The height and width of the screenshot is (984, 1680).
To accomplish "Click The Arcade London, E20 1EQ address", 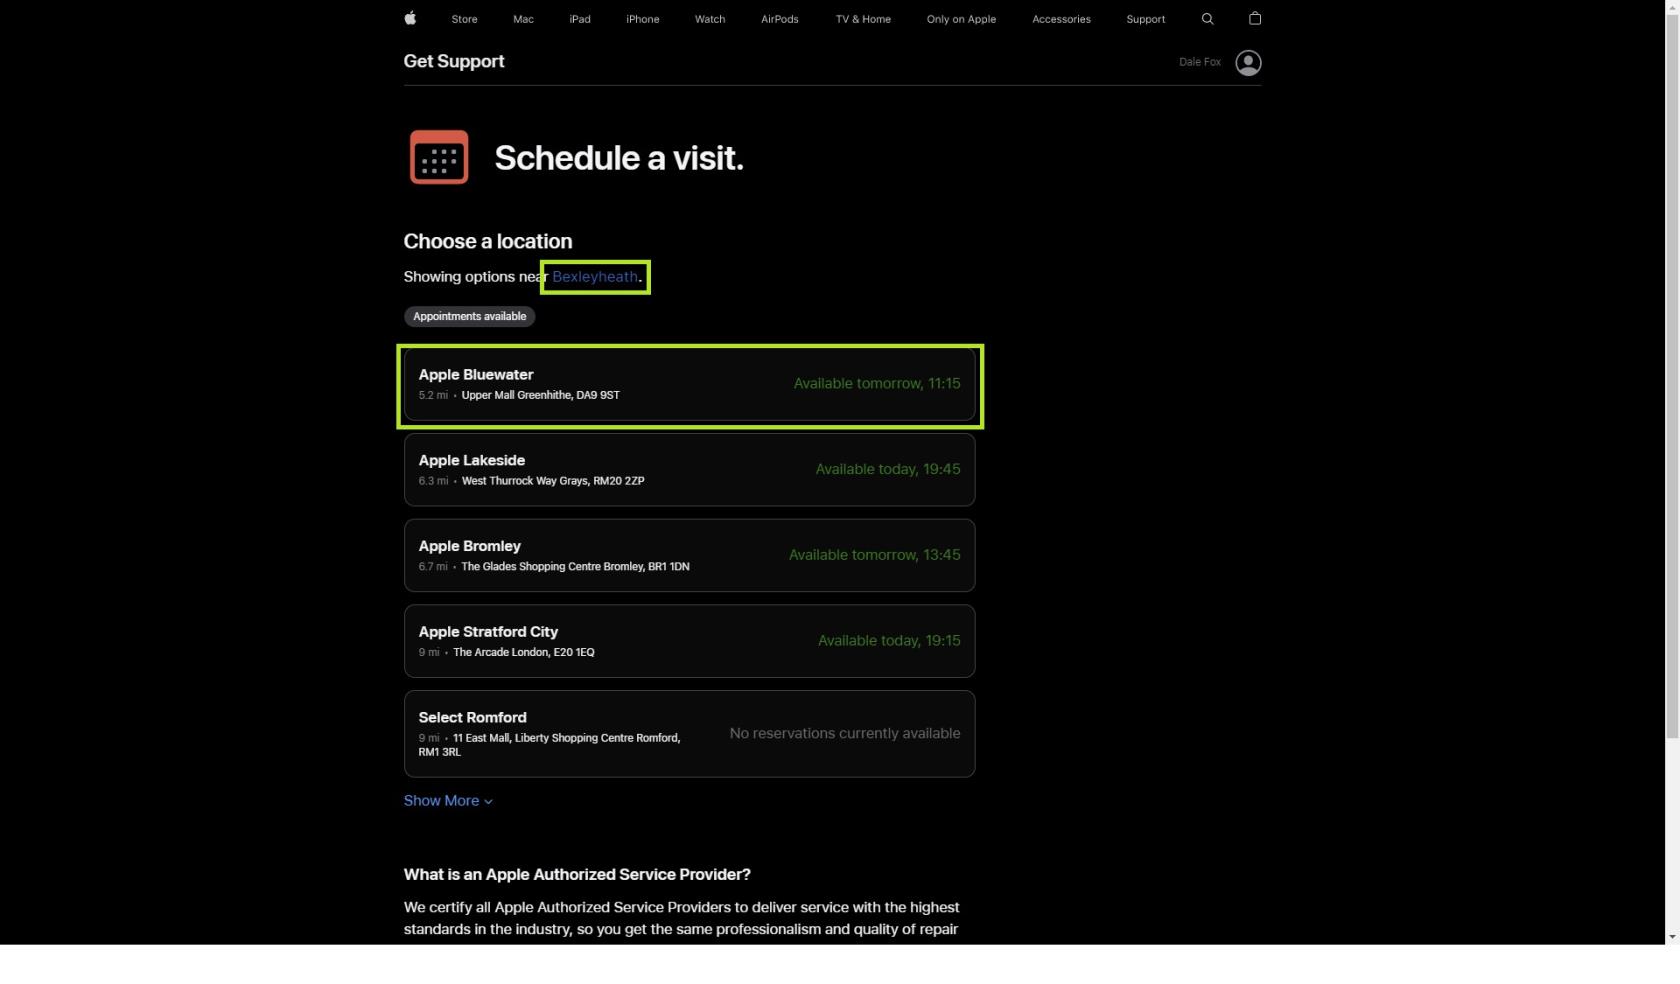I will (x=523, y=652).
